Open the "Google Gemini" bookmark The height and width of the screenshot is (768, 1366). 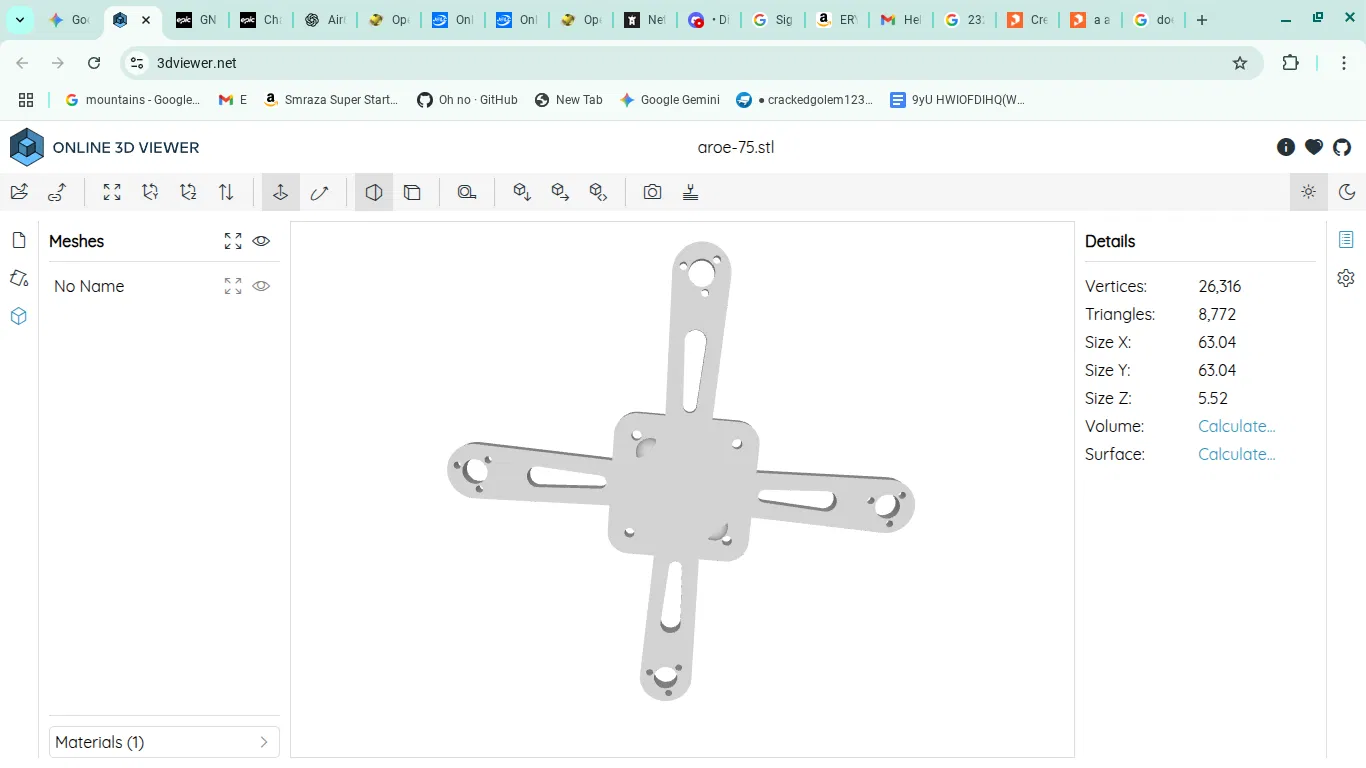[x=670, y=100]
